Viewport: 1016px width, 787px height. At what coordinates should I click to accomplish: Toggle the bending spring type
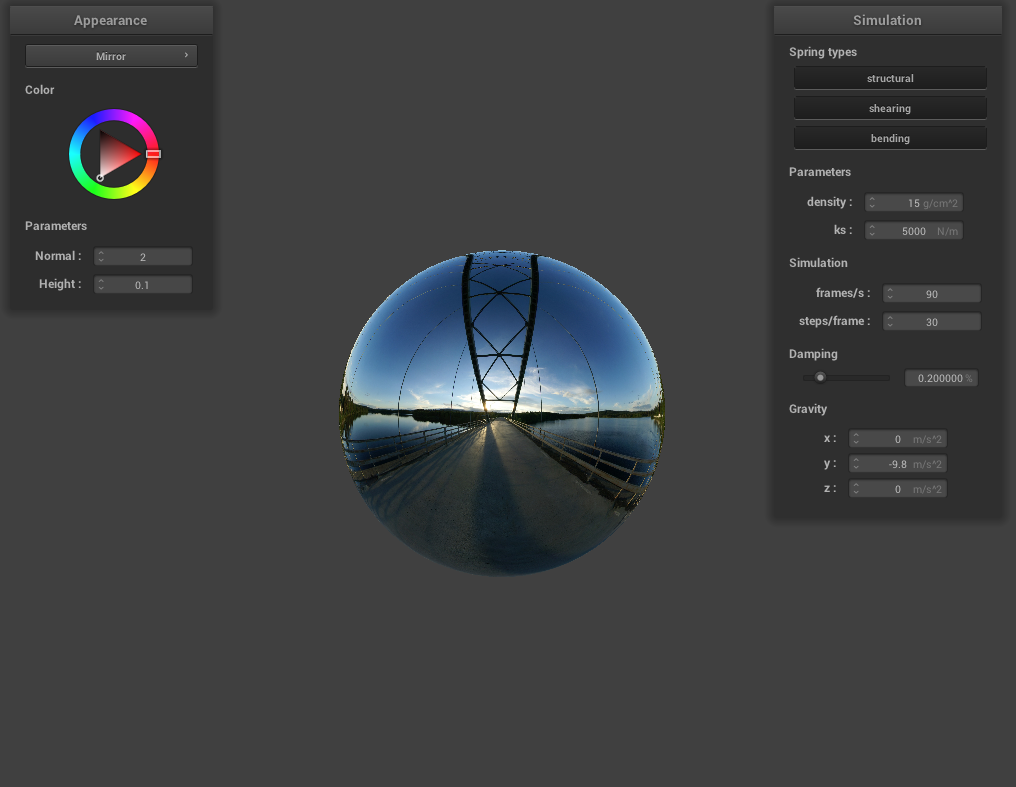(890, 138)
